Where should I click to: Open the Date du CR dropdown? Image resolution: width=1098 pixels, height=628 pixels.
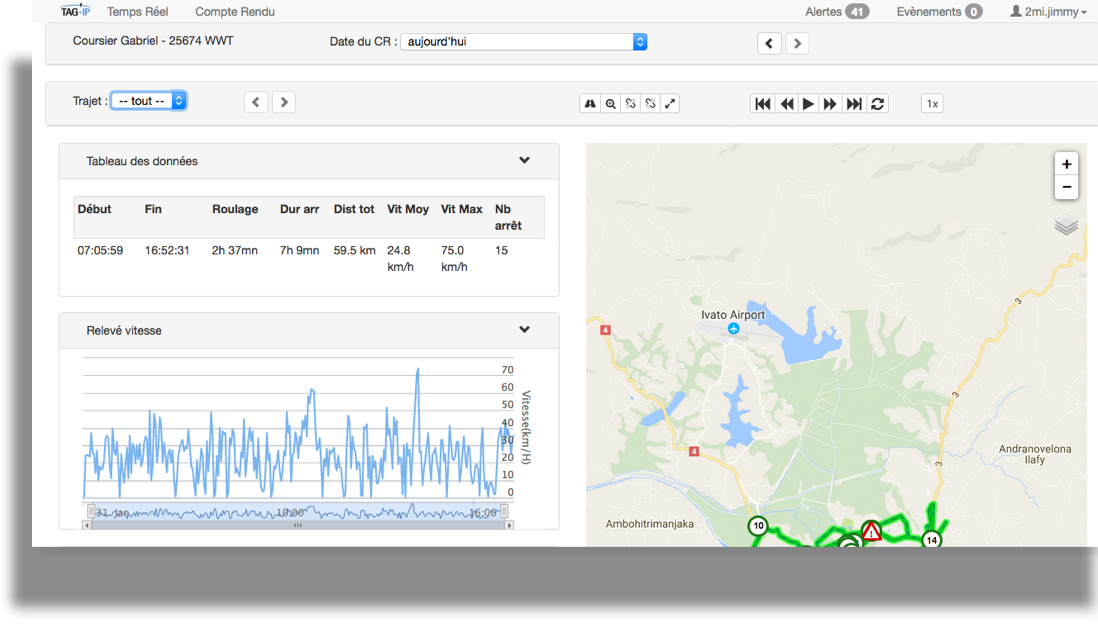(524, 41)
